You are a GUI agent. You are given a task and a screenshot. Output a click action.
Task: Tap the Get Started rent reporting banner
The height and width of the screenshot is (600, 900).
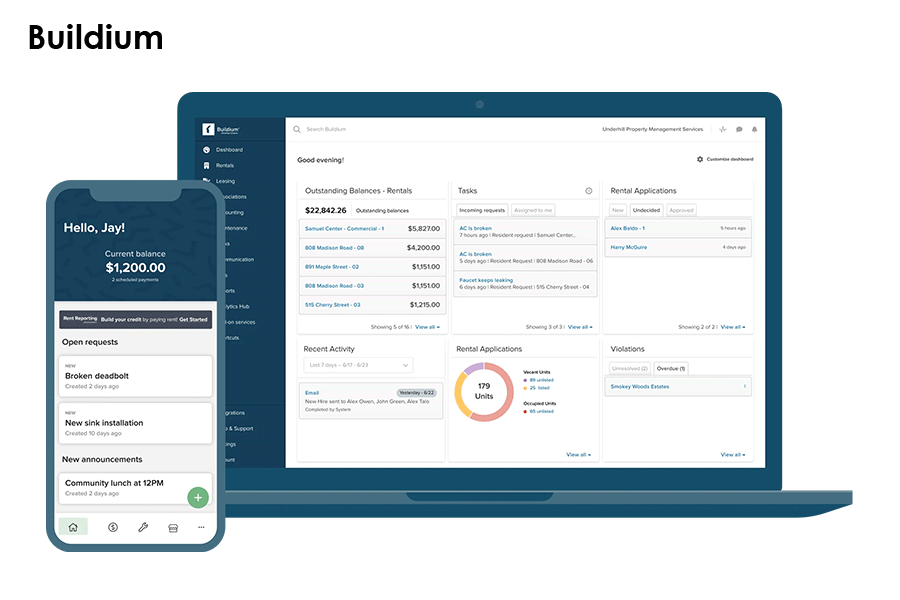click(x=135, y=319)
